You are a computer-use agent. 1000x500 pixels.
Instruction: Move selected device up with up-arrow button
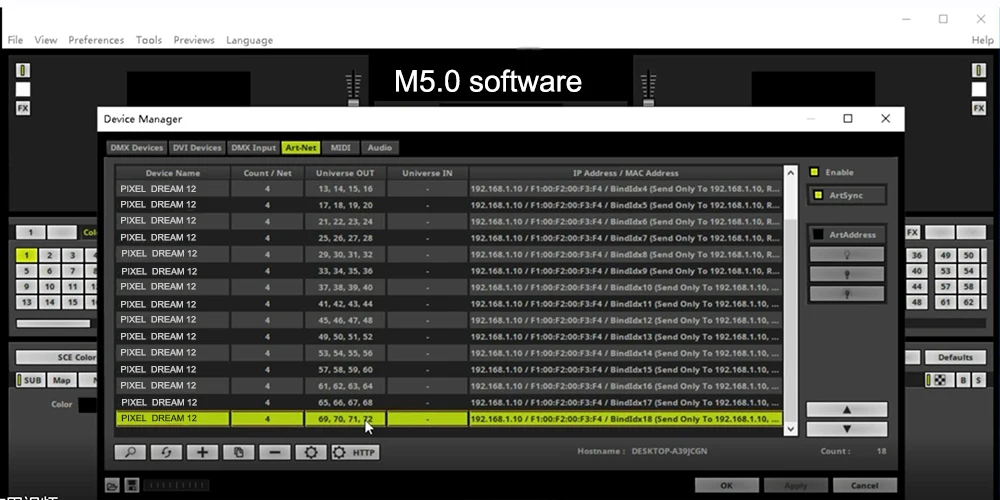[x=847, y=409]
